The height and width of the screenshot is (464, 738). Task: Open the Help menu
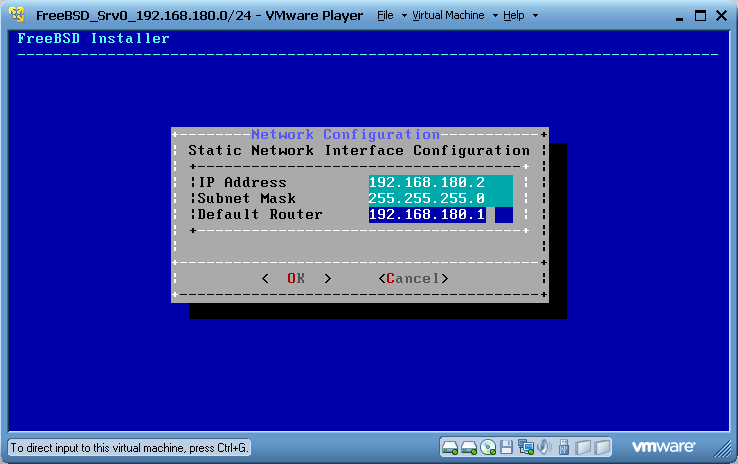513,16
